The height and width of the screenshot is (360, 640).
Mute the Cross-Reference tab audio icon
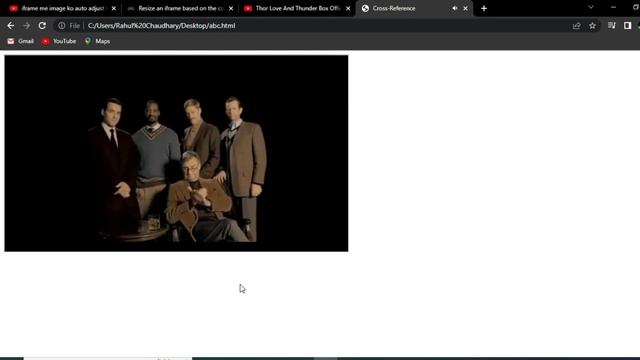coord(455,8)
